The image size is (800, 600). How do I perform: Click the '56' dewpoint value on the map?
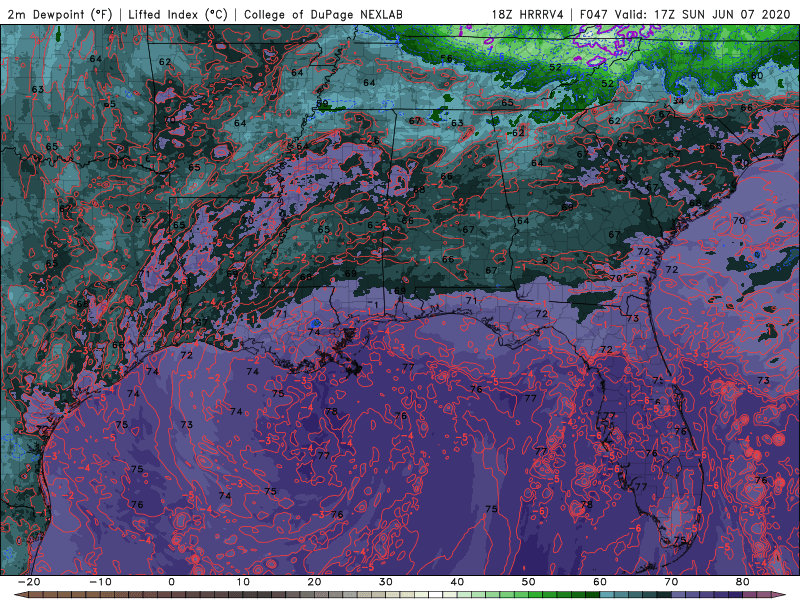[446, 59]
